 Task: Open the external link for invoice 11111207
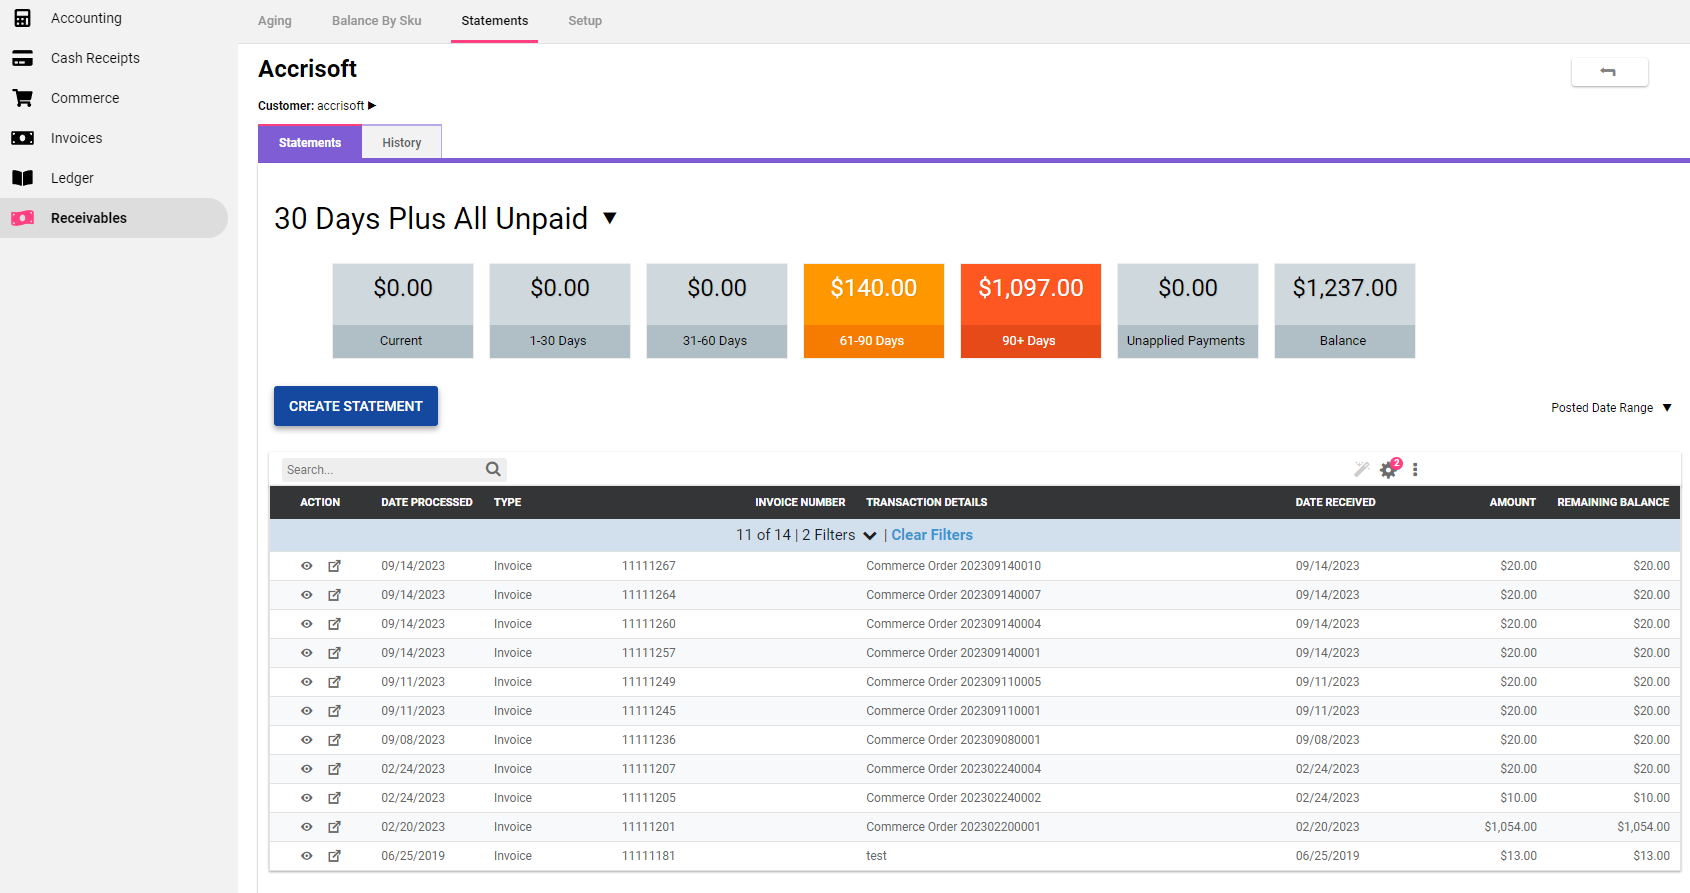point(335,769)
